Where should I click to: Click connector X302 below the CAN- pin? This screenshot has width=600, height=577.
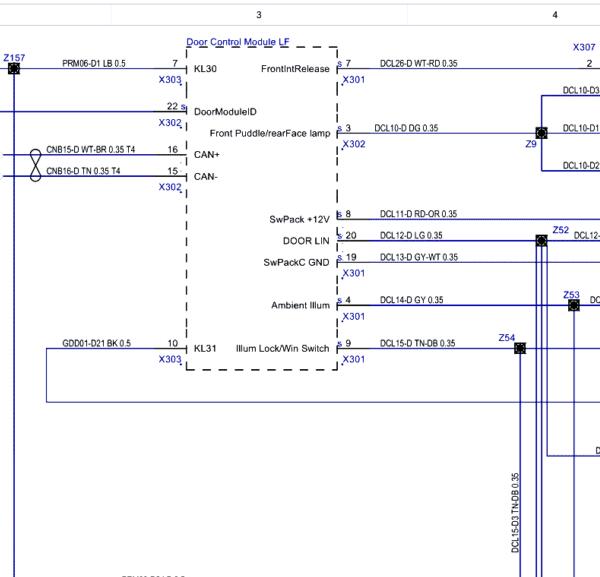coord(170,187)
